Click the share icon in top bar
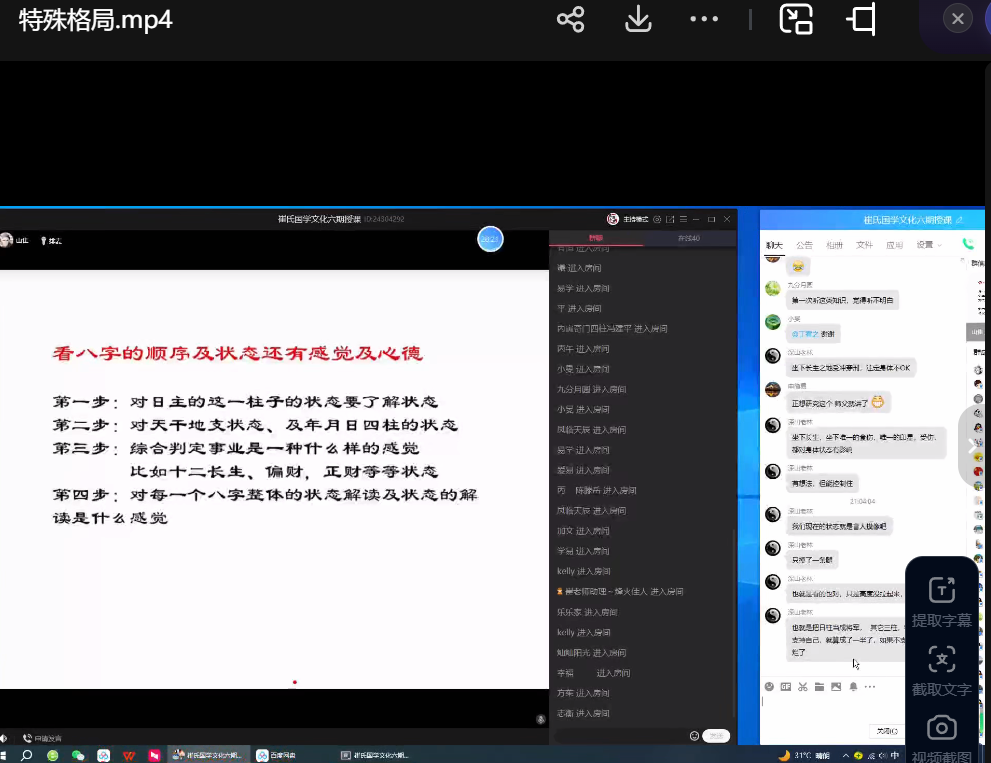Image resolution: width=991 pixels, height=763 pixels. (570, 19)
